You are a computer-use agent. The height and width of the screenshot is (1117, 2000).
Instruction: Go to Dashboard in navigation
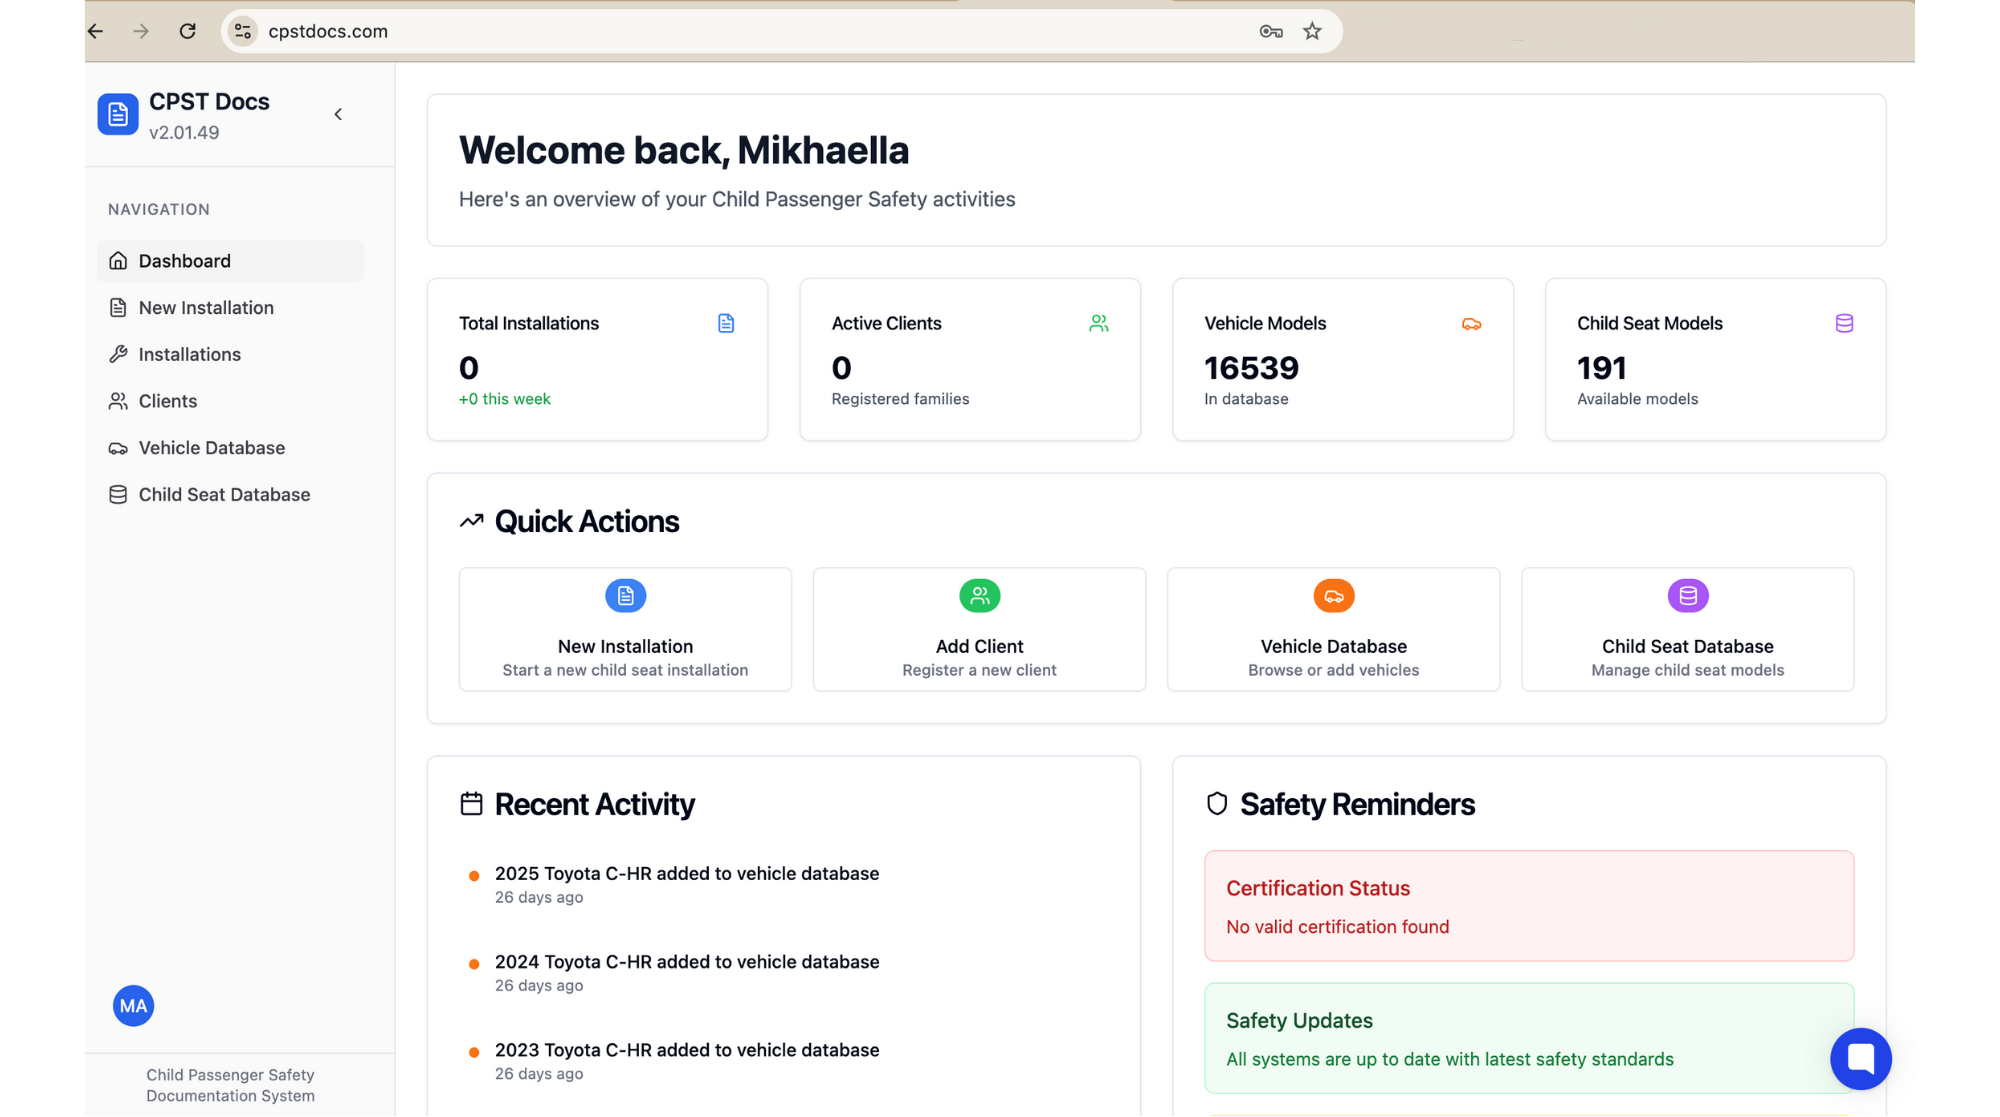[185, 261]
